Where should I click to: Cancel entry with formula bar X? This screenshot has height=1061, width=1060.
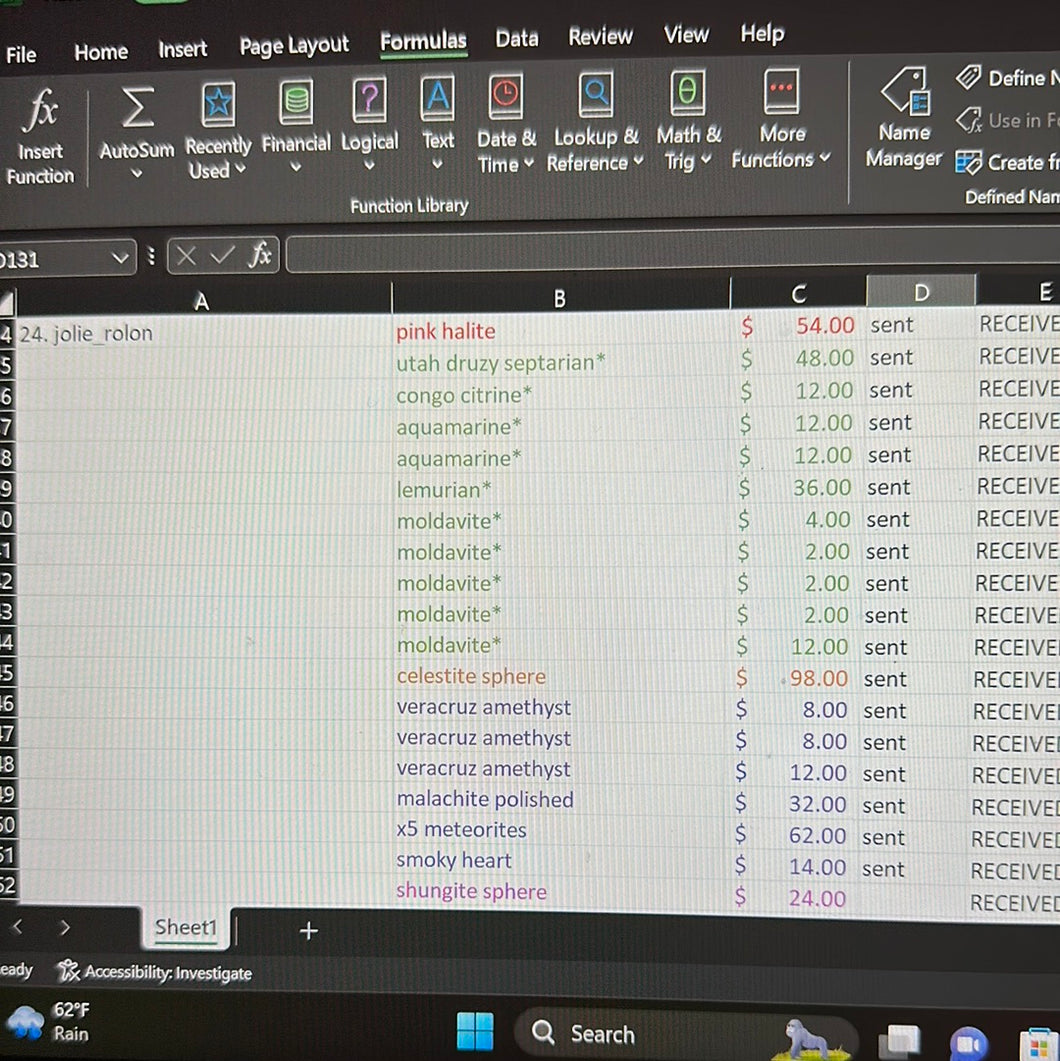(x=186, y=256)
